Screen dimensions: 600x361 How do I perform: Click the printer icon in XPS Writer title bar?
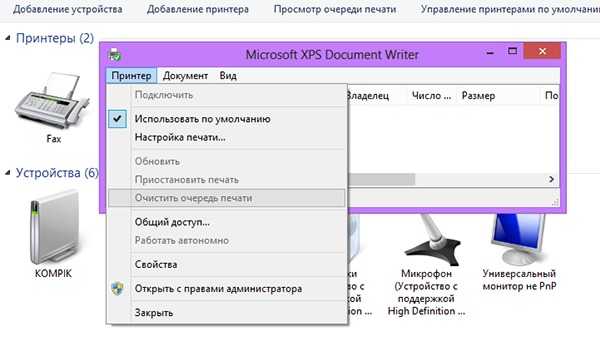[x=114, y=55]
